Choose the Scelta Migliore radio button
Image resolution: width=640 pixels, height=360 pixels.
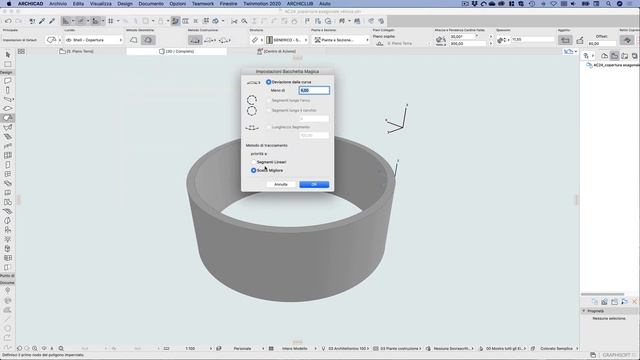[253, 170]
